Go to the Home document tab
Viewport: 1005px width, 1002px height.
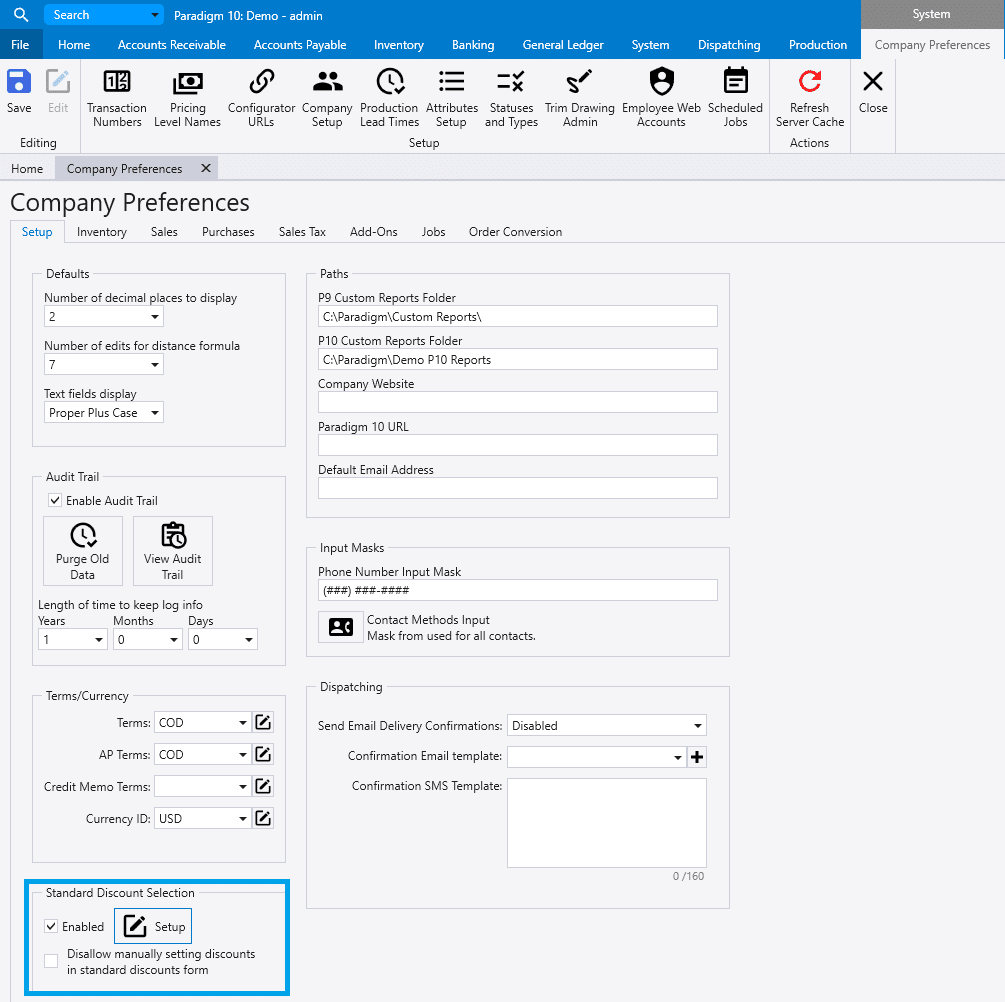click(x=27, y=169)
